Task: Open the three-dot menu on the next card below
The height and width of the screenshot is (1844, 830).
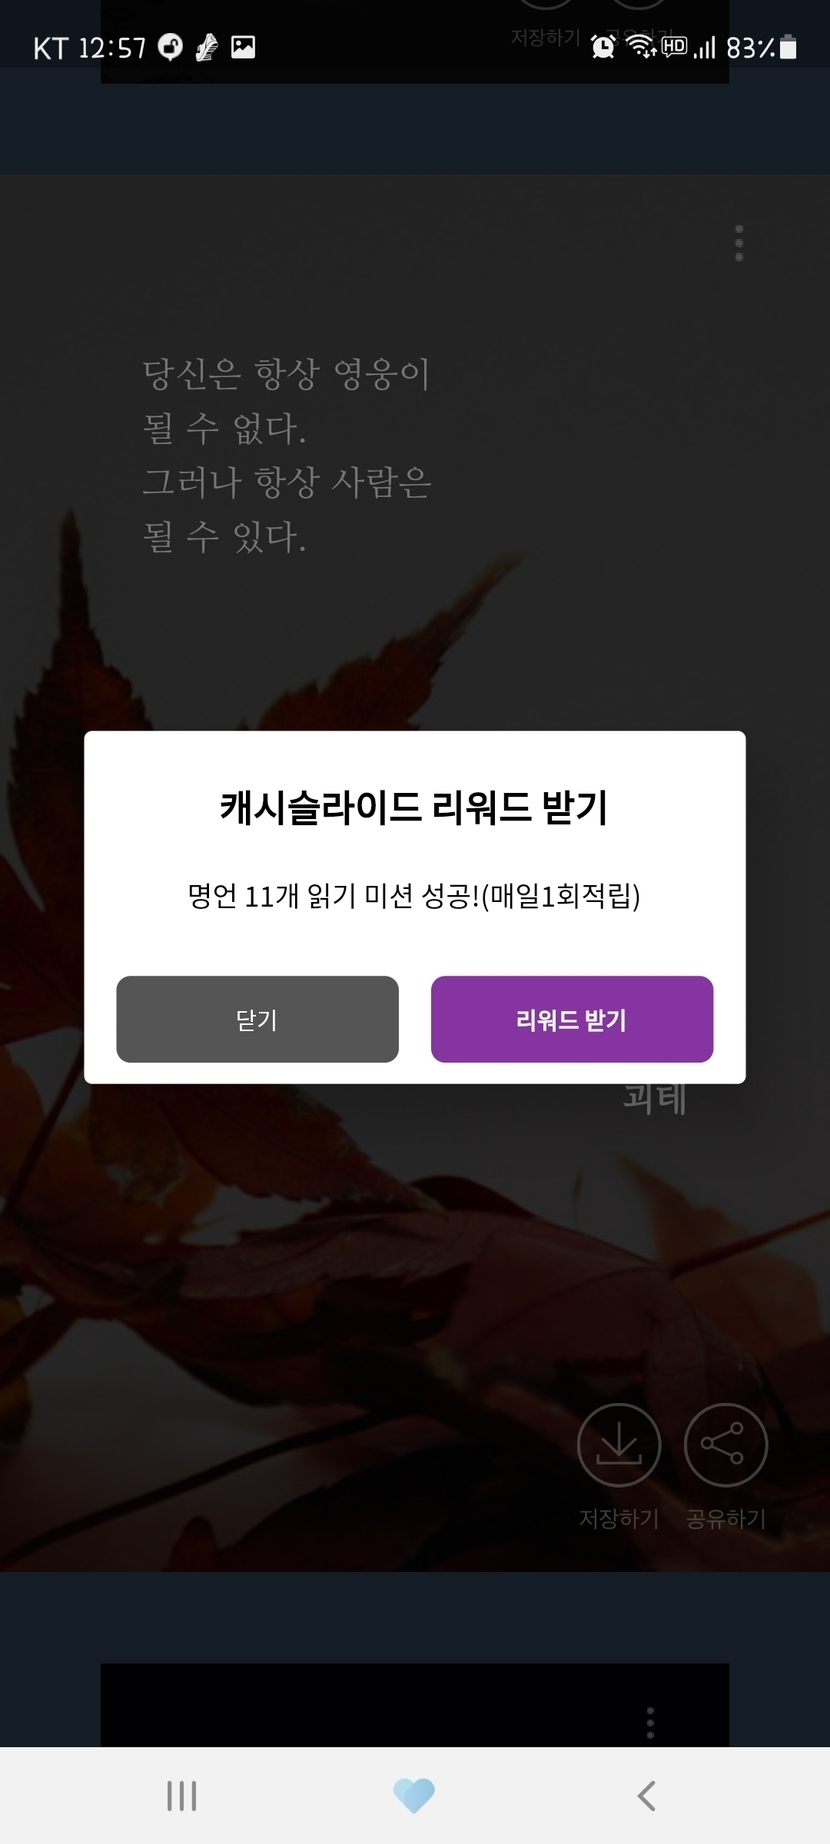Action: tap(650, 1722)
